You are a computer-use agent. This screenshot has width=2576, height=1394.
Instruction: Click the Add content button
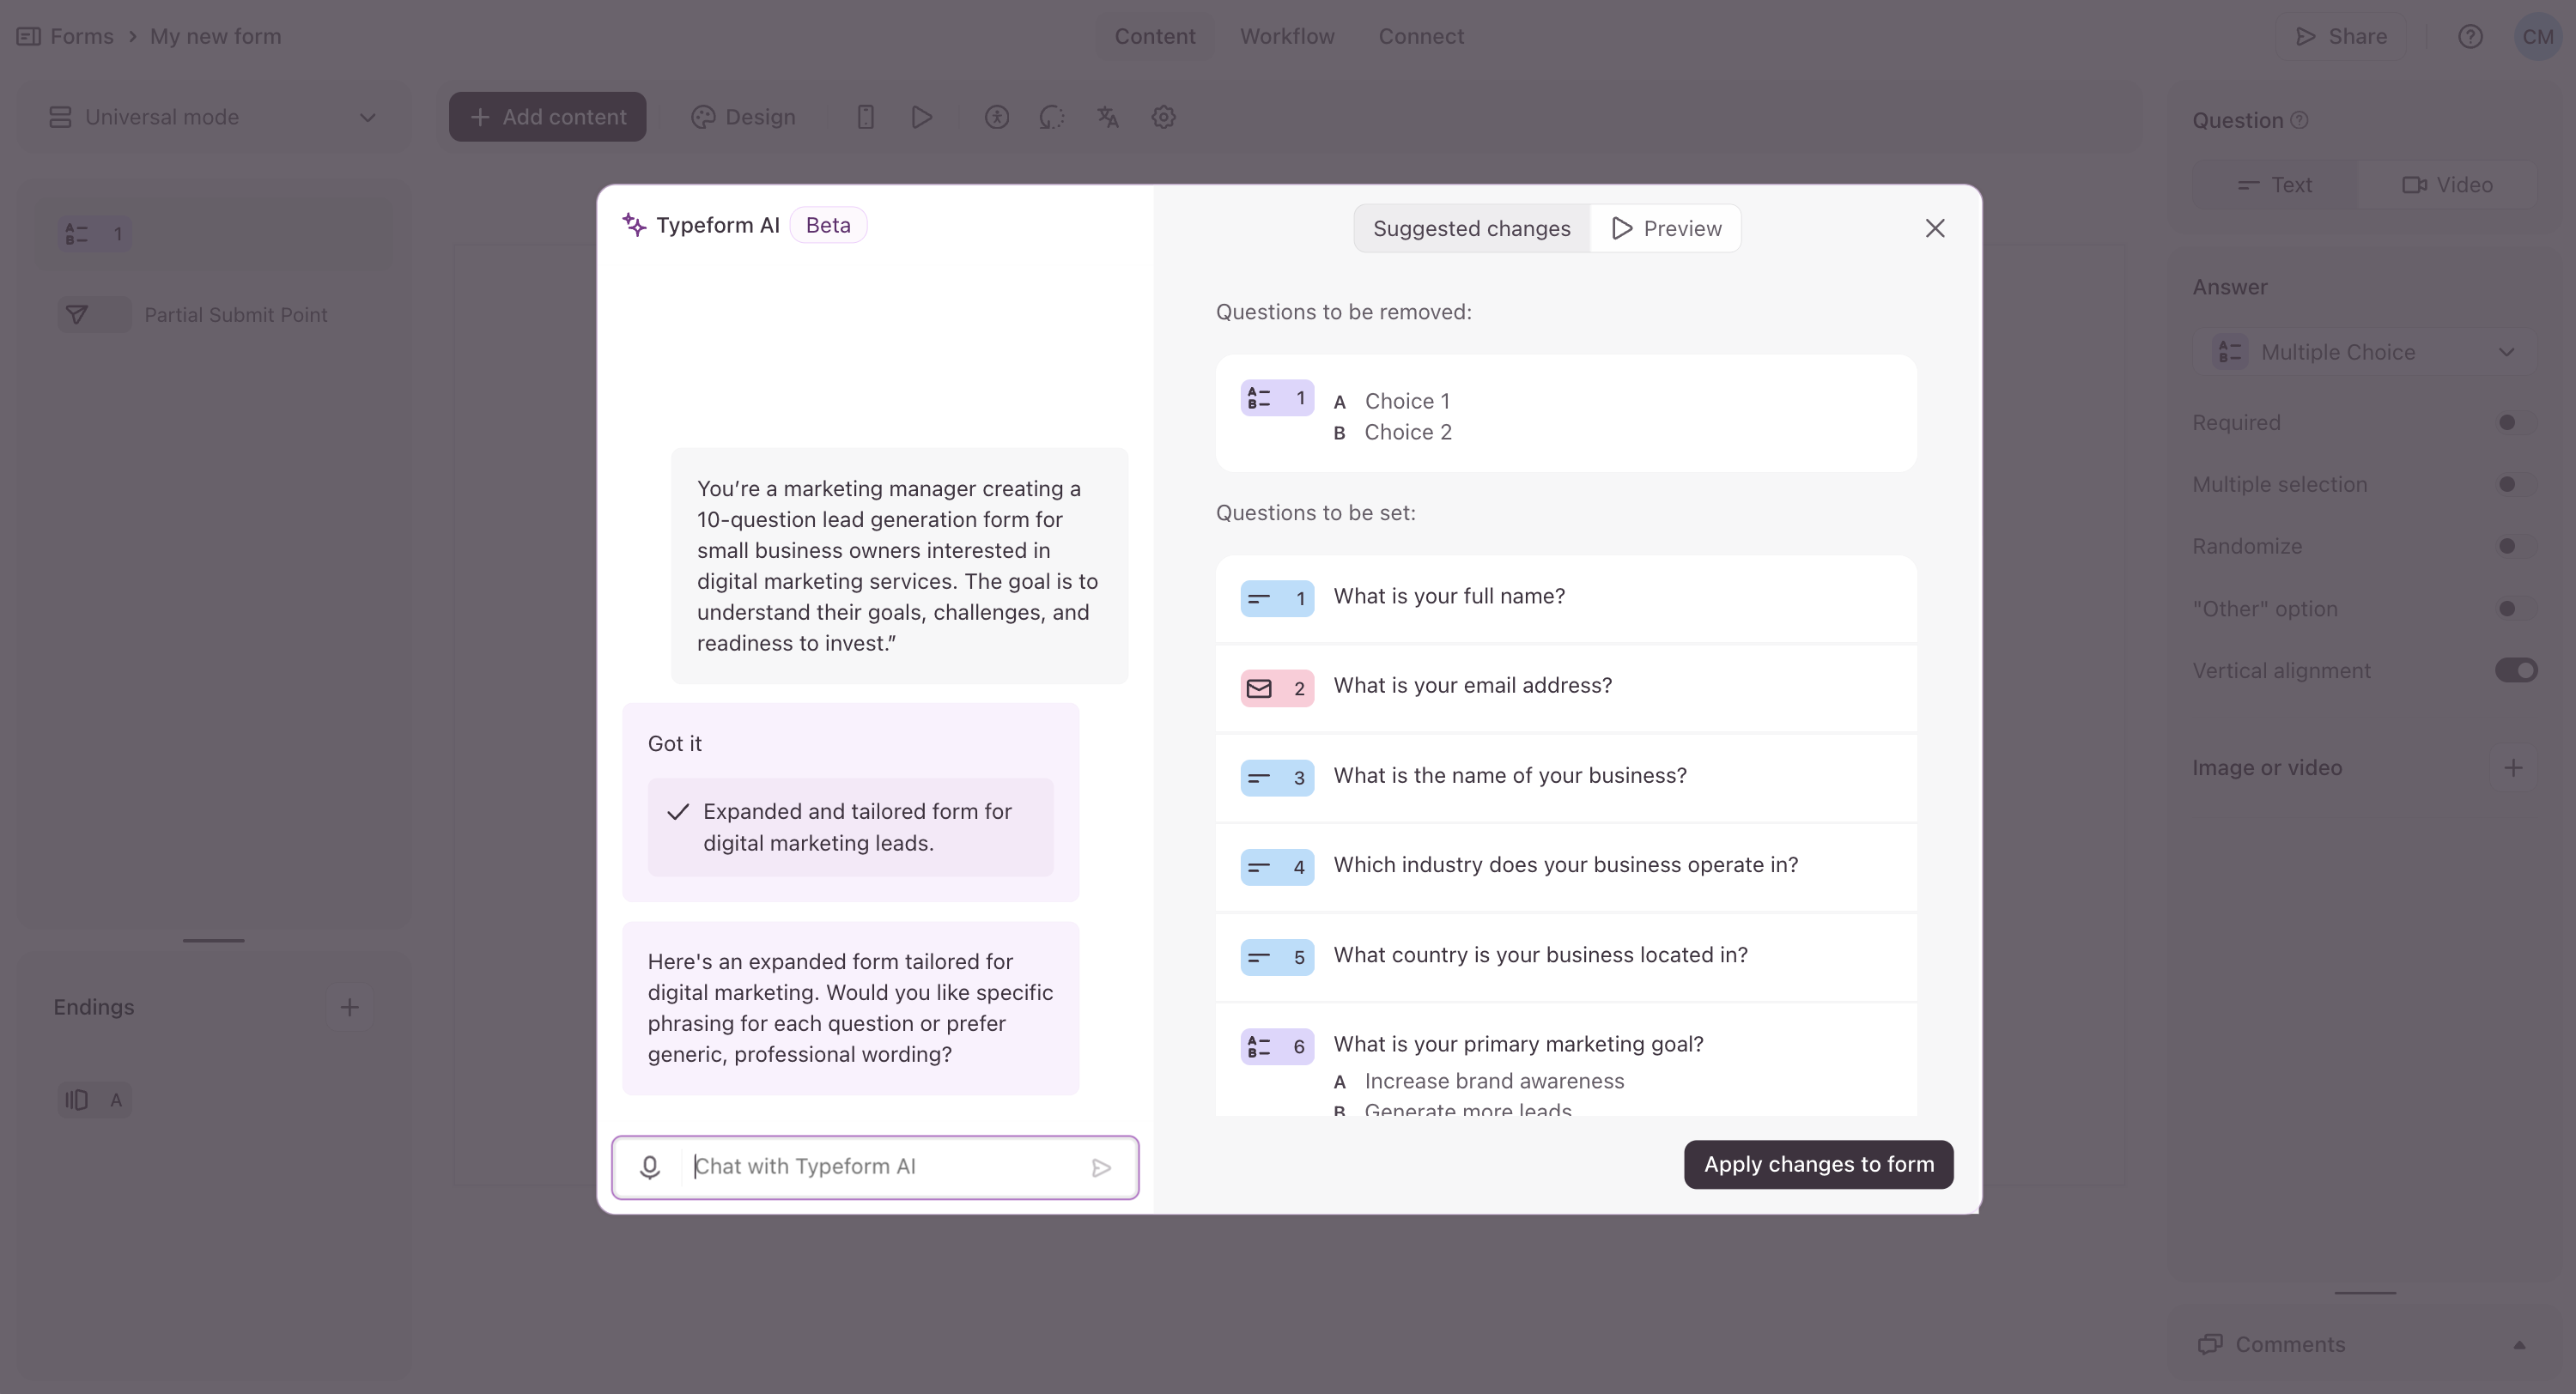coord(547,117)
